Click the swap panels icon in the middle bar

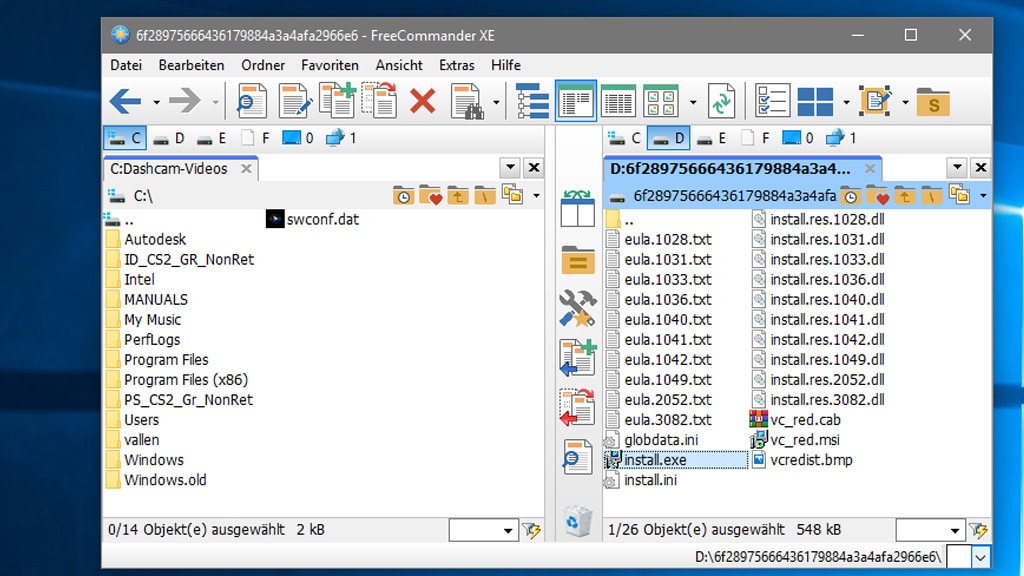tap(578, 208)
